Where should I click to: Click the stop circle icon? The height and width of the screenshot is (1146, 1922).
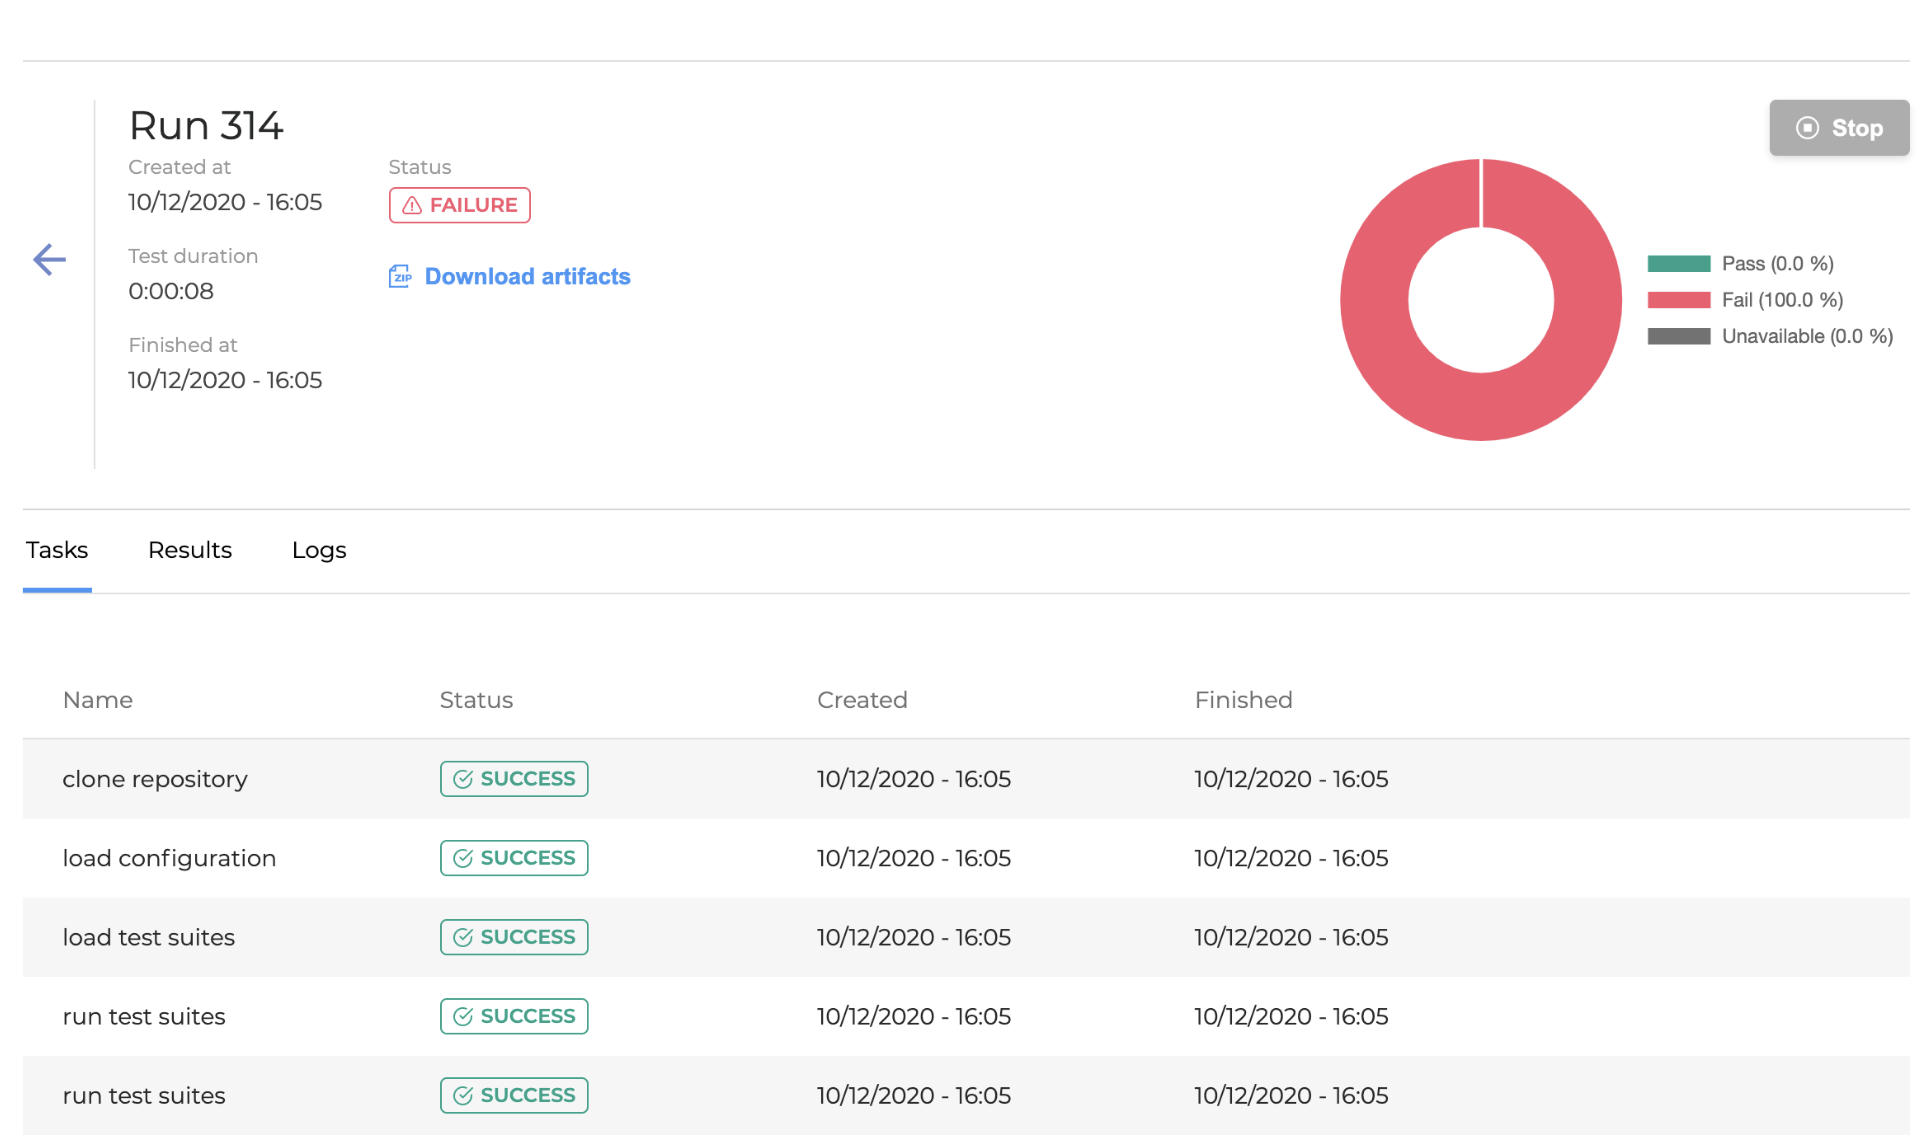[x=1806, y=128]
